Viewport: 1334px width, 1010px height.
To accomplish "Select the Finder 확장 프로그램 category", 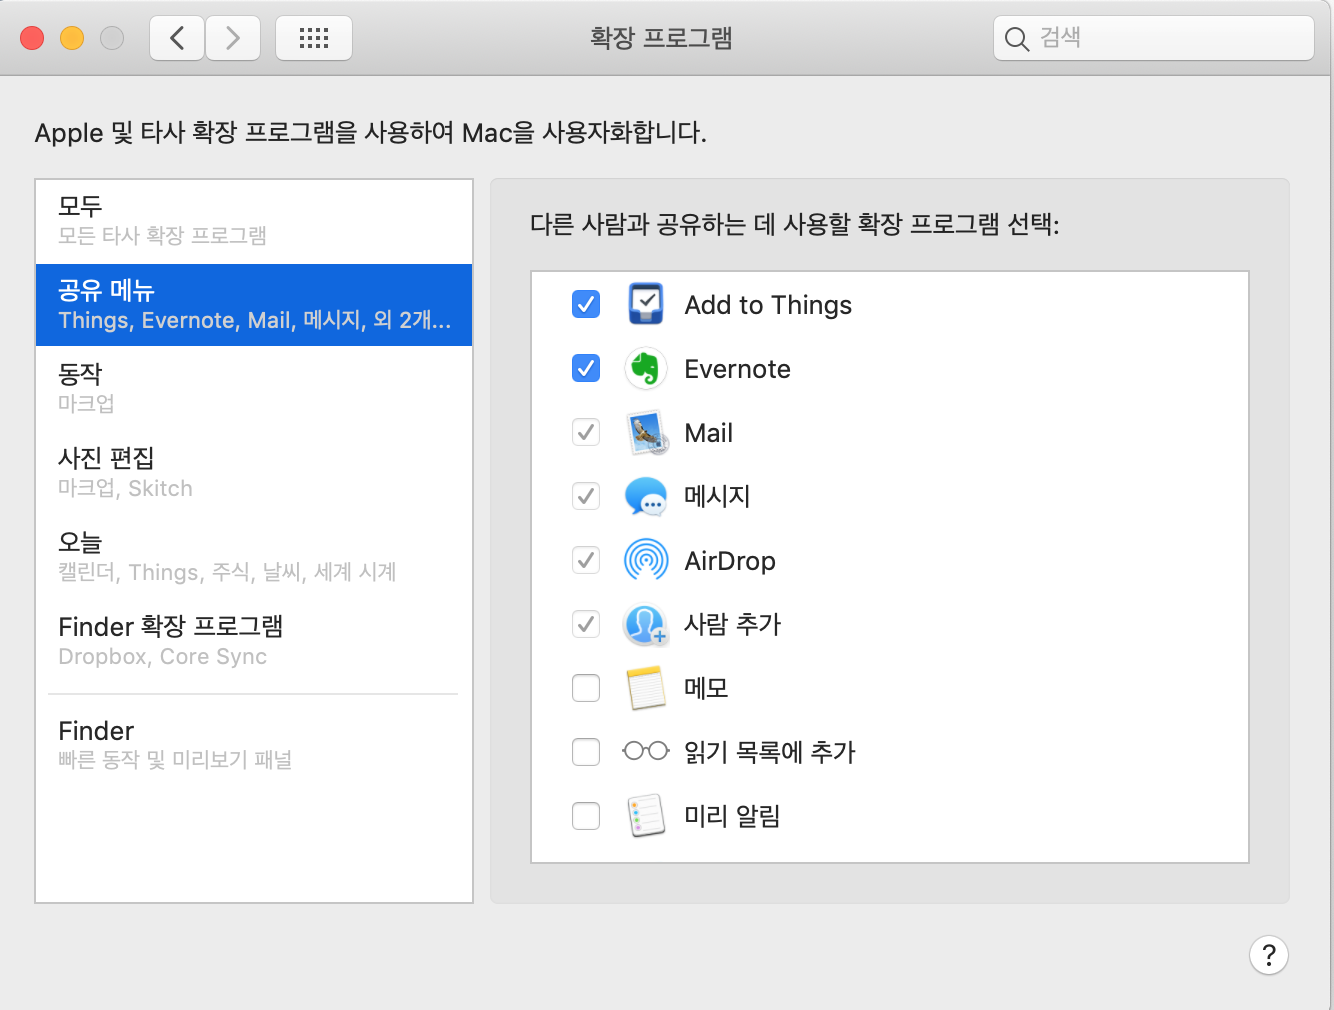I will click(254, 640).
